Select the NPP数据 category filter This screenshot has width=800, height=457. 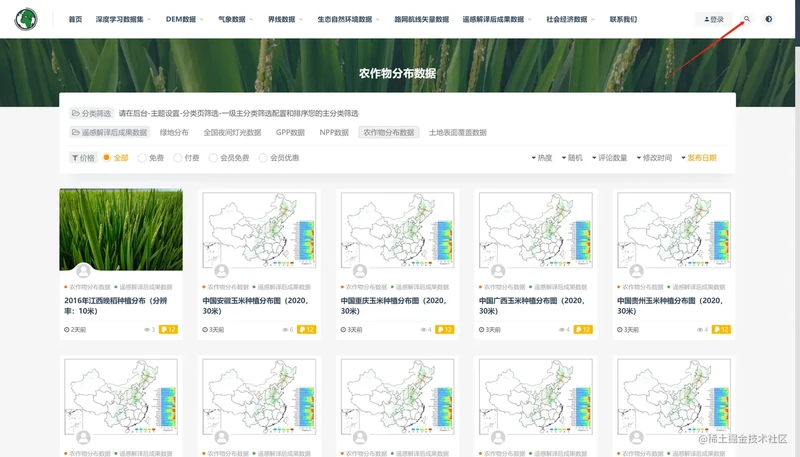(334, 133)
